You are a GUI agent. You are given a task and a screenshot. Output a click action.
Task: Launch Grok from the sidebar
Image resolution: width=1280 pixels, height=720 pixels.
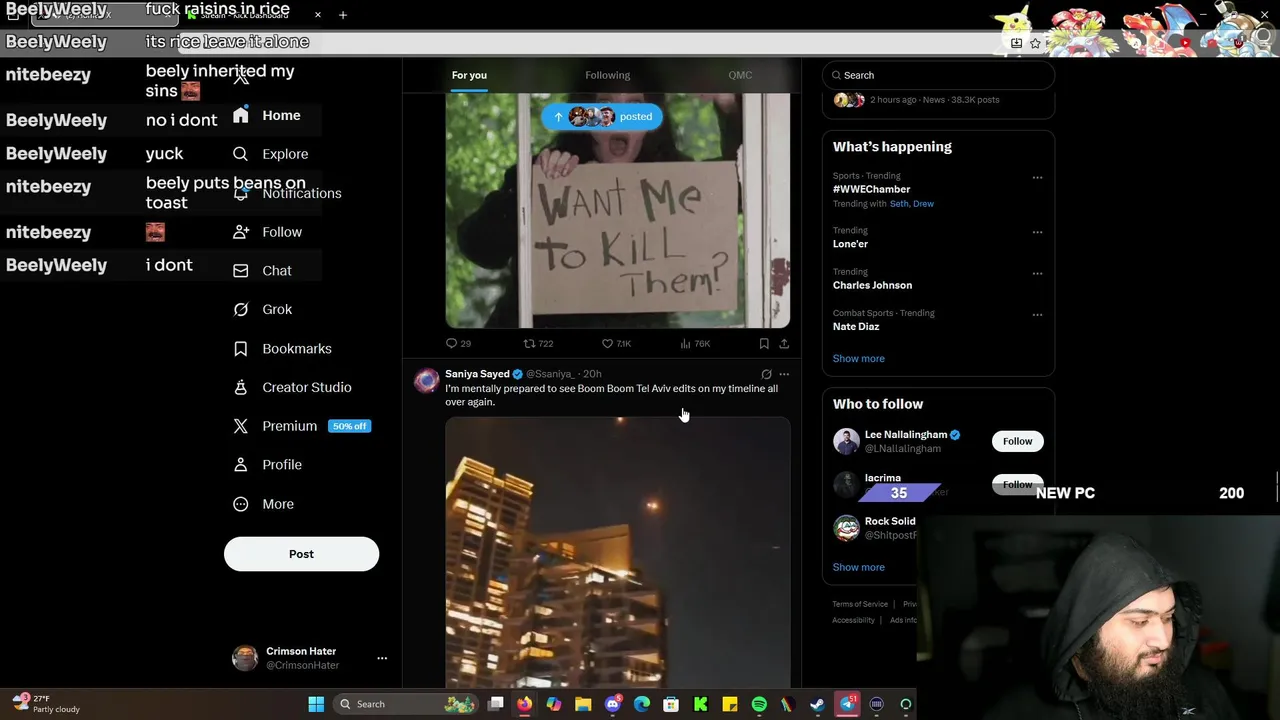pos(262,309)
